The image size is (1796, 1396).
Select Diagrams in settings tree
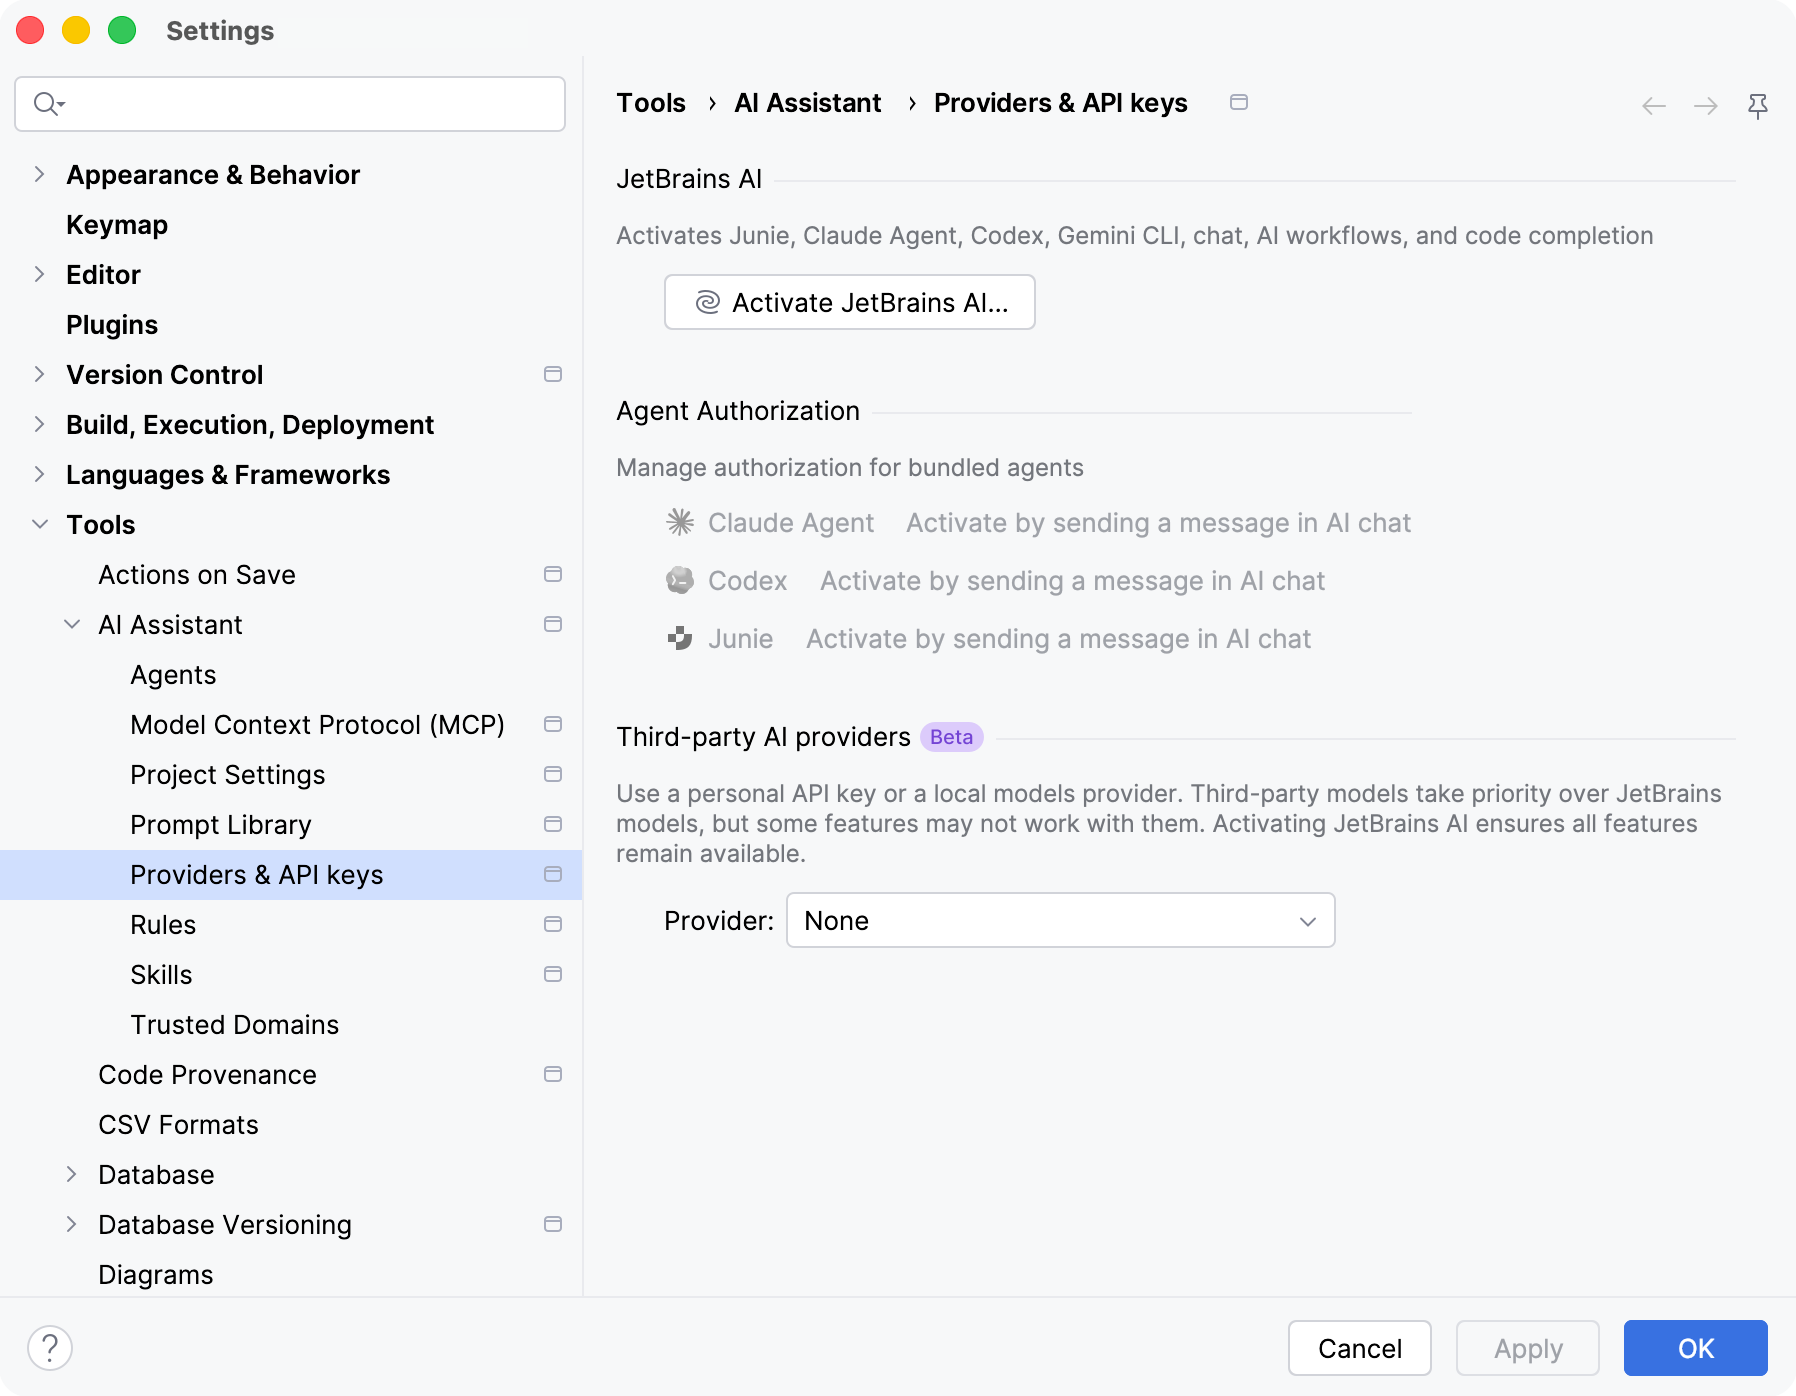point(156,1275)
